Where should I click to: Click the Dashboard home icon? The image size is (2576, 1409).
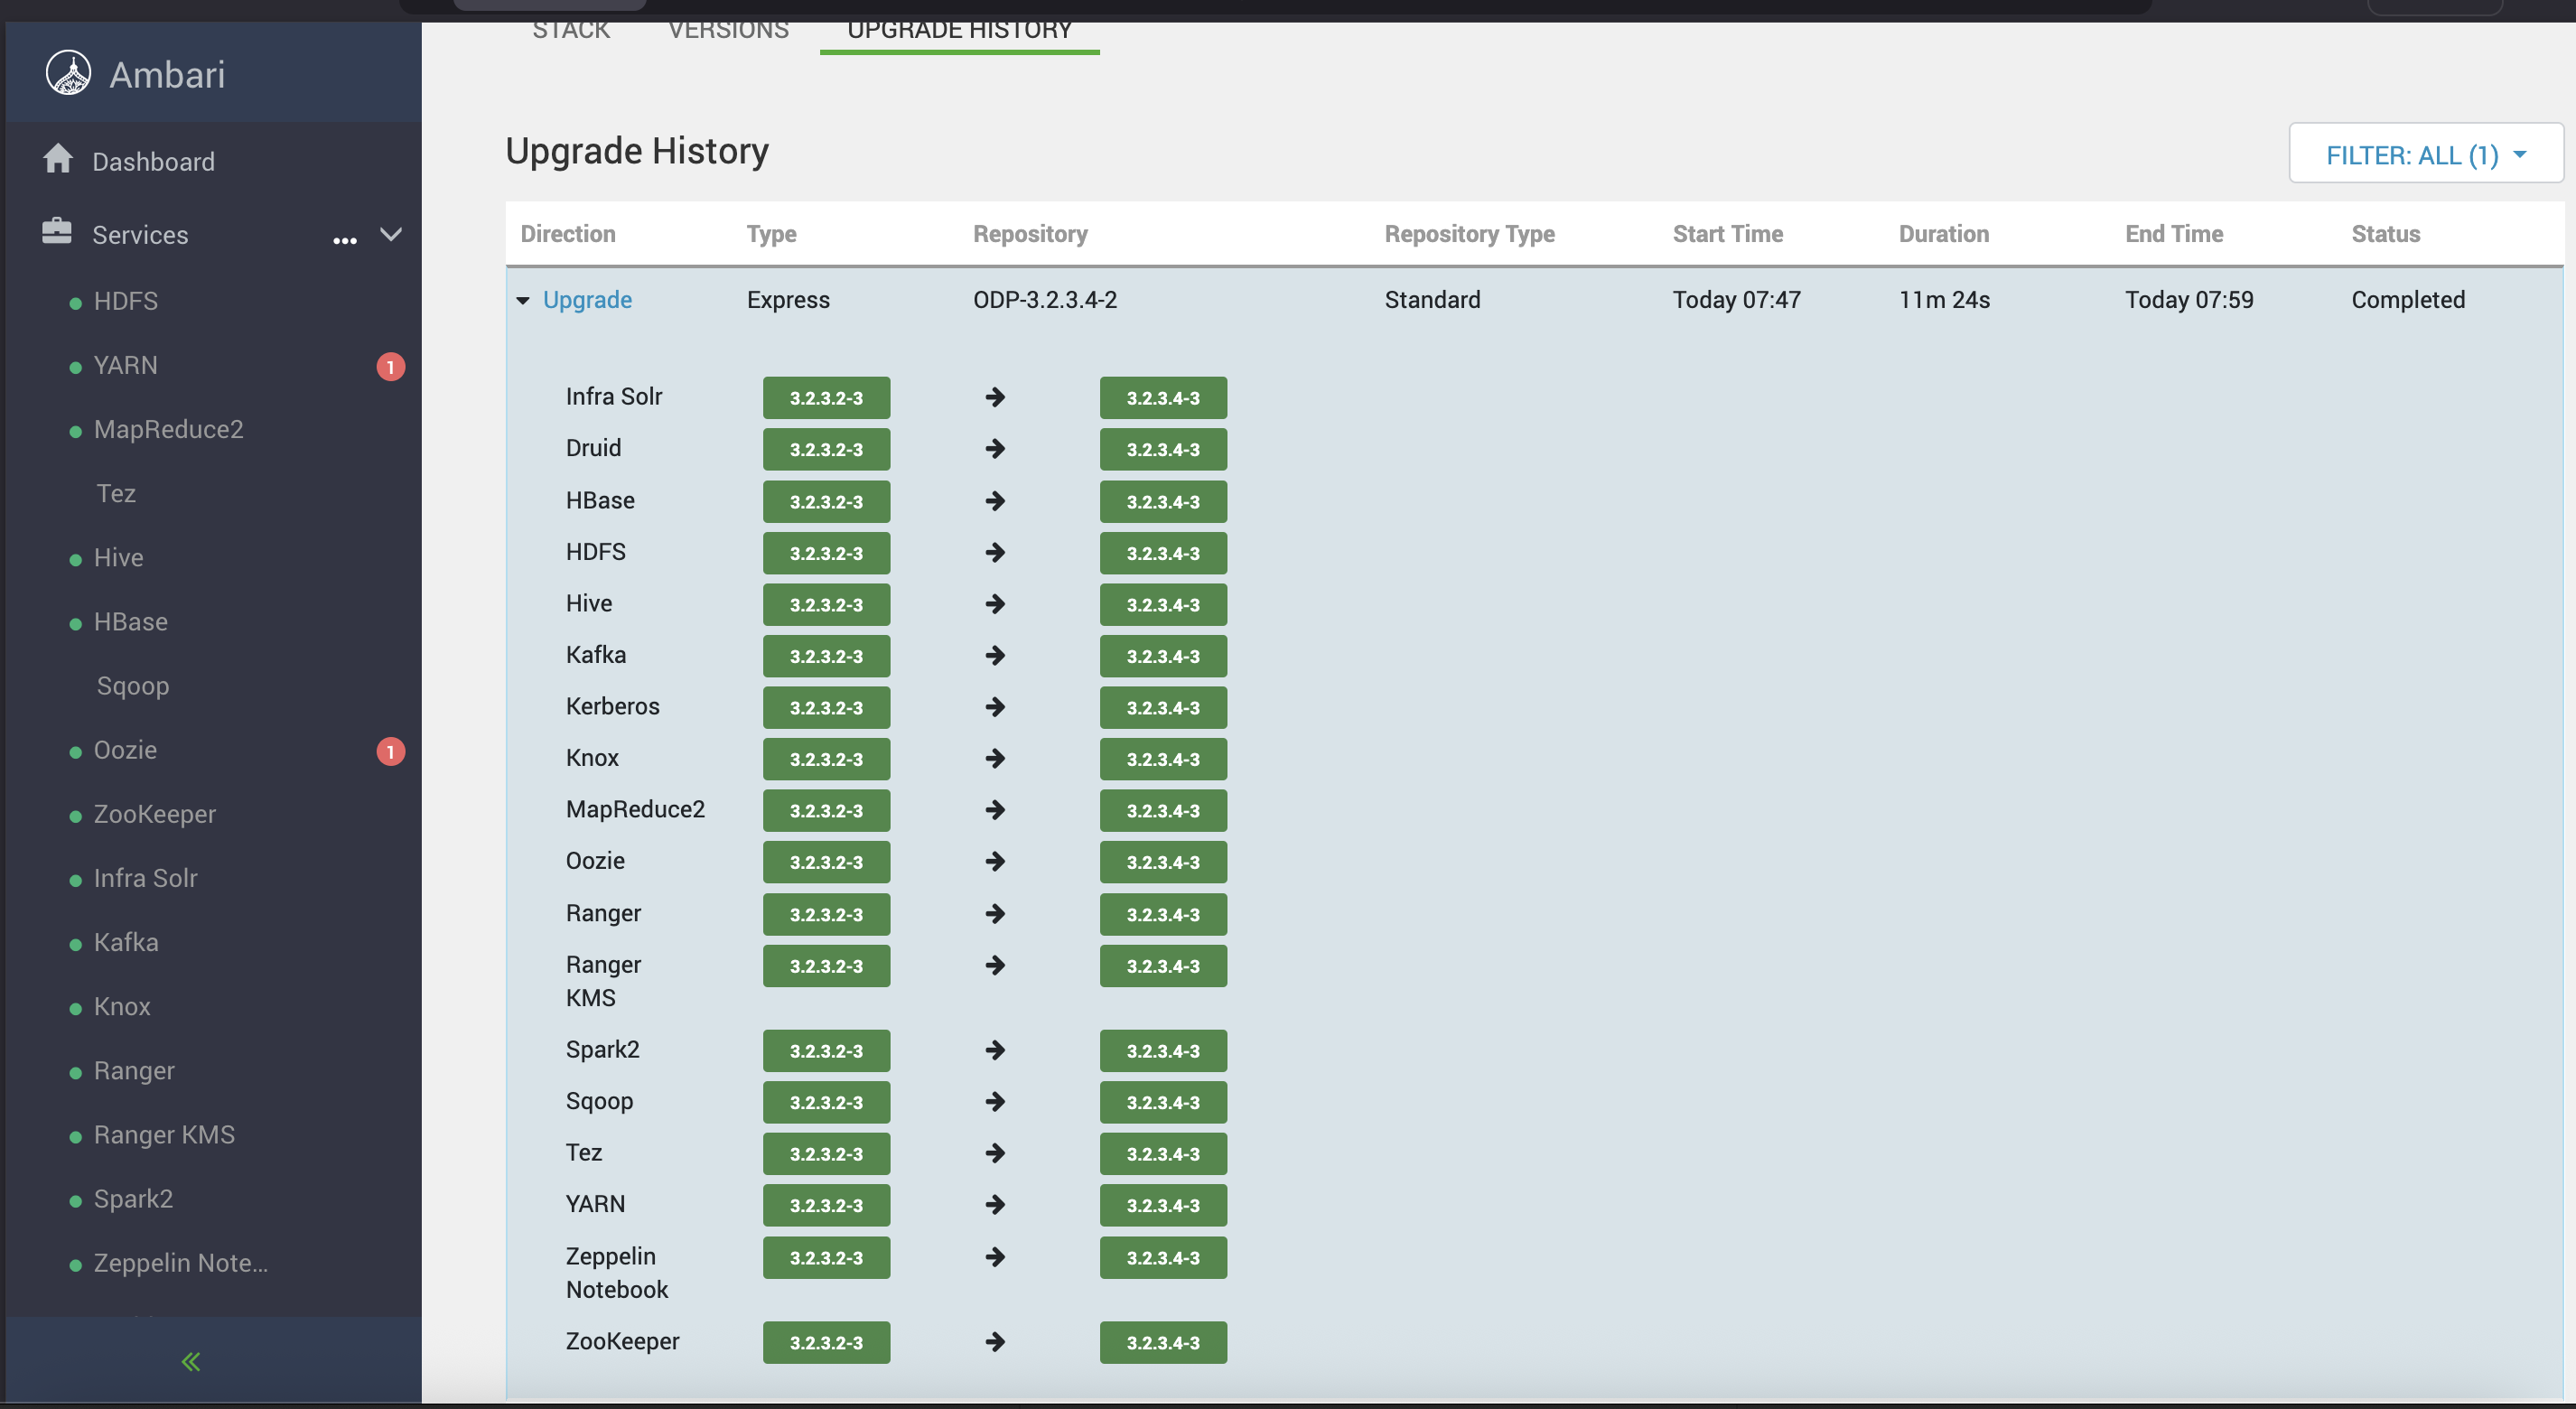coord(58,158)
